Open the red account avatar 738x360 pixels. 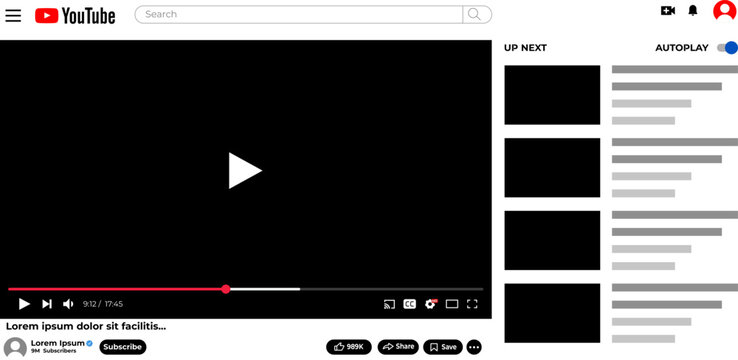[725, 10]
